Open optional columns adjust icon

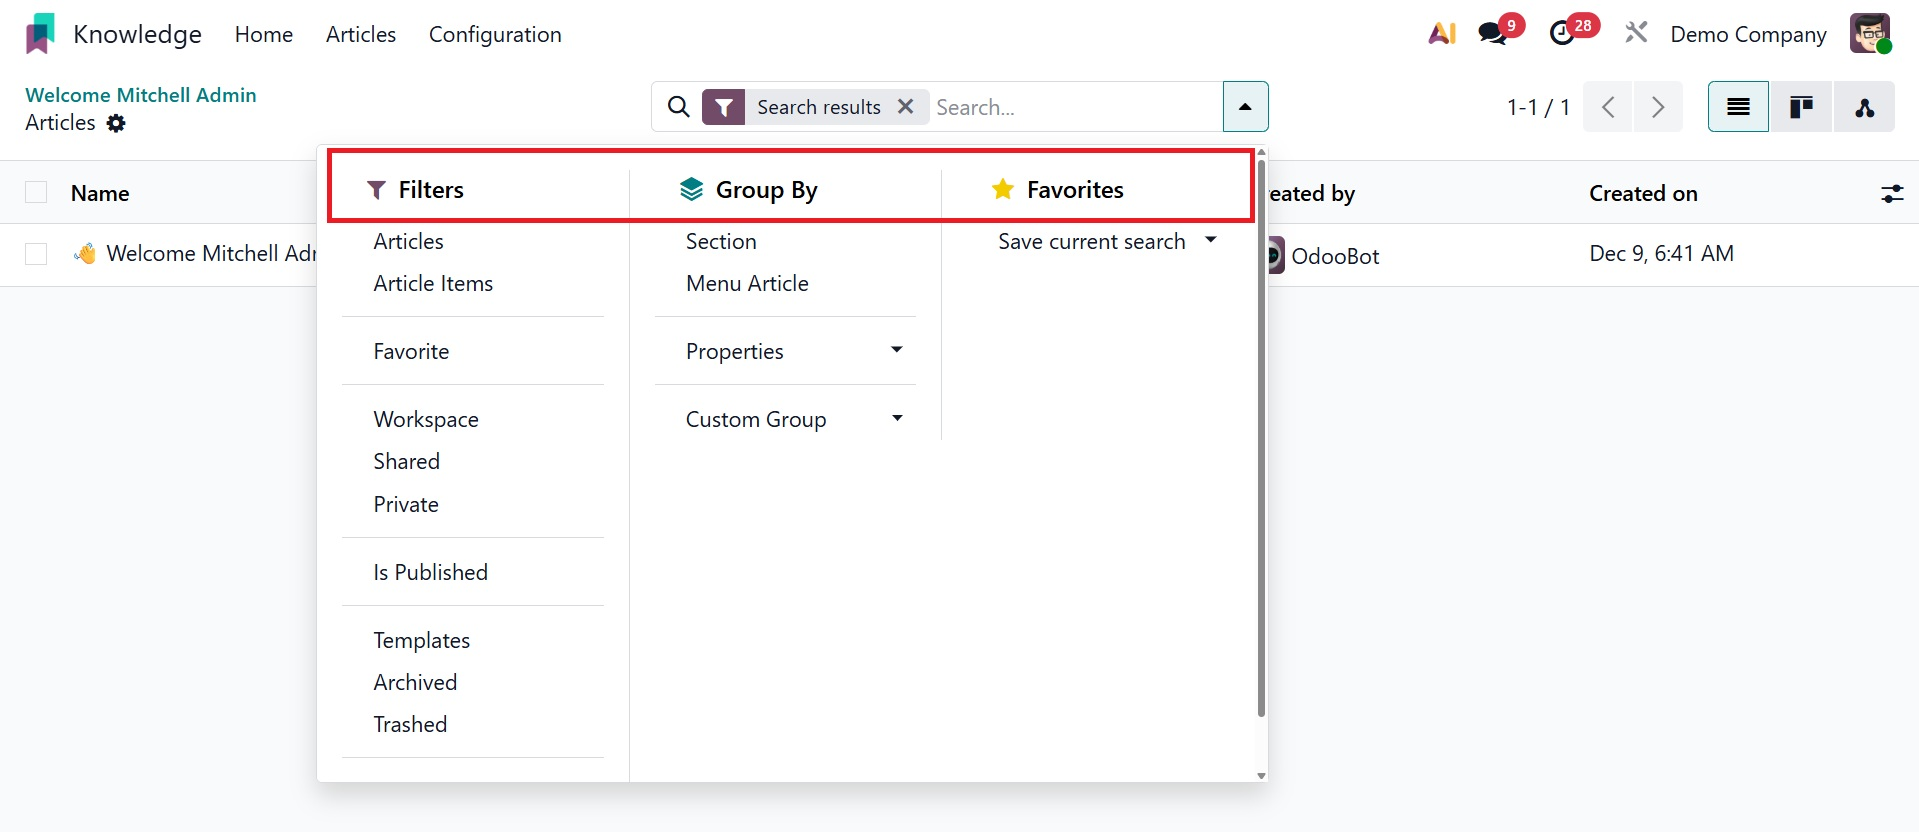tap(1892, 194)
